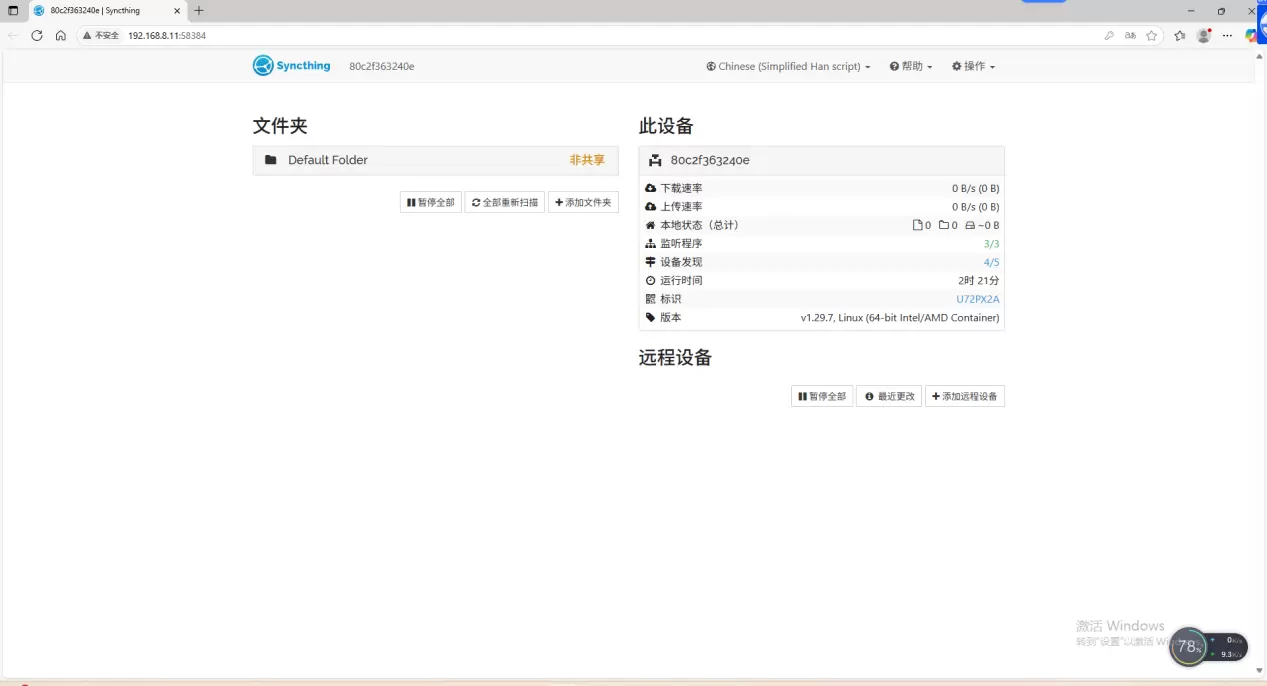Click the address bar showing 192.168.8.11
This screenshot has height=686, width=1267.
coord(600,35)
